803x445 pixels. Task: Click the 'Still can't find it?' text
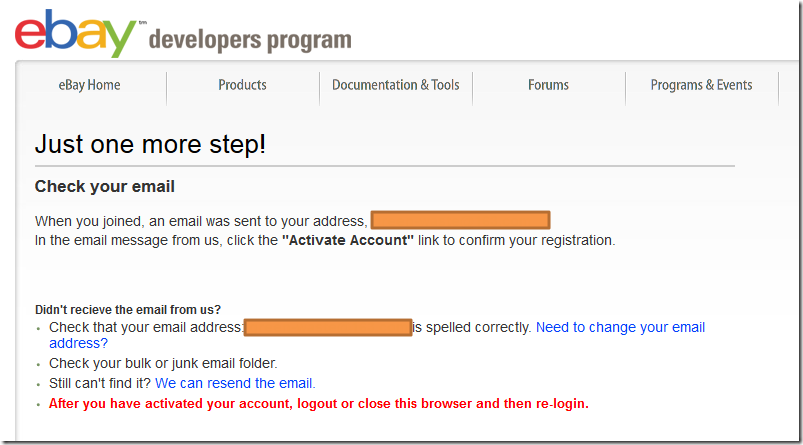click(100, 383)
